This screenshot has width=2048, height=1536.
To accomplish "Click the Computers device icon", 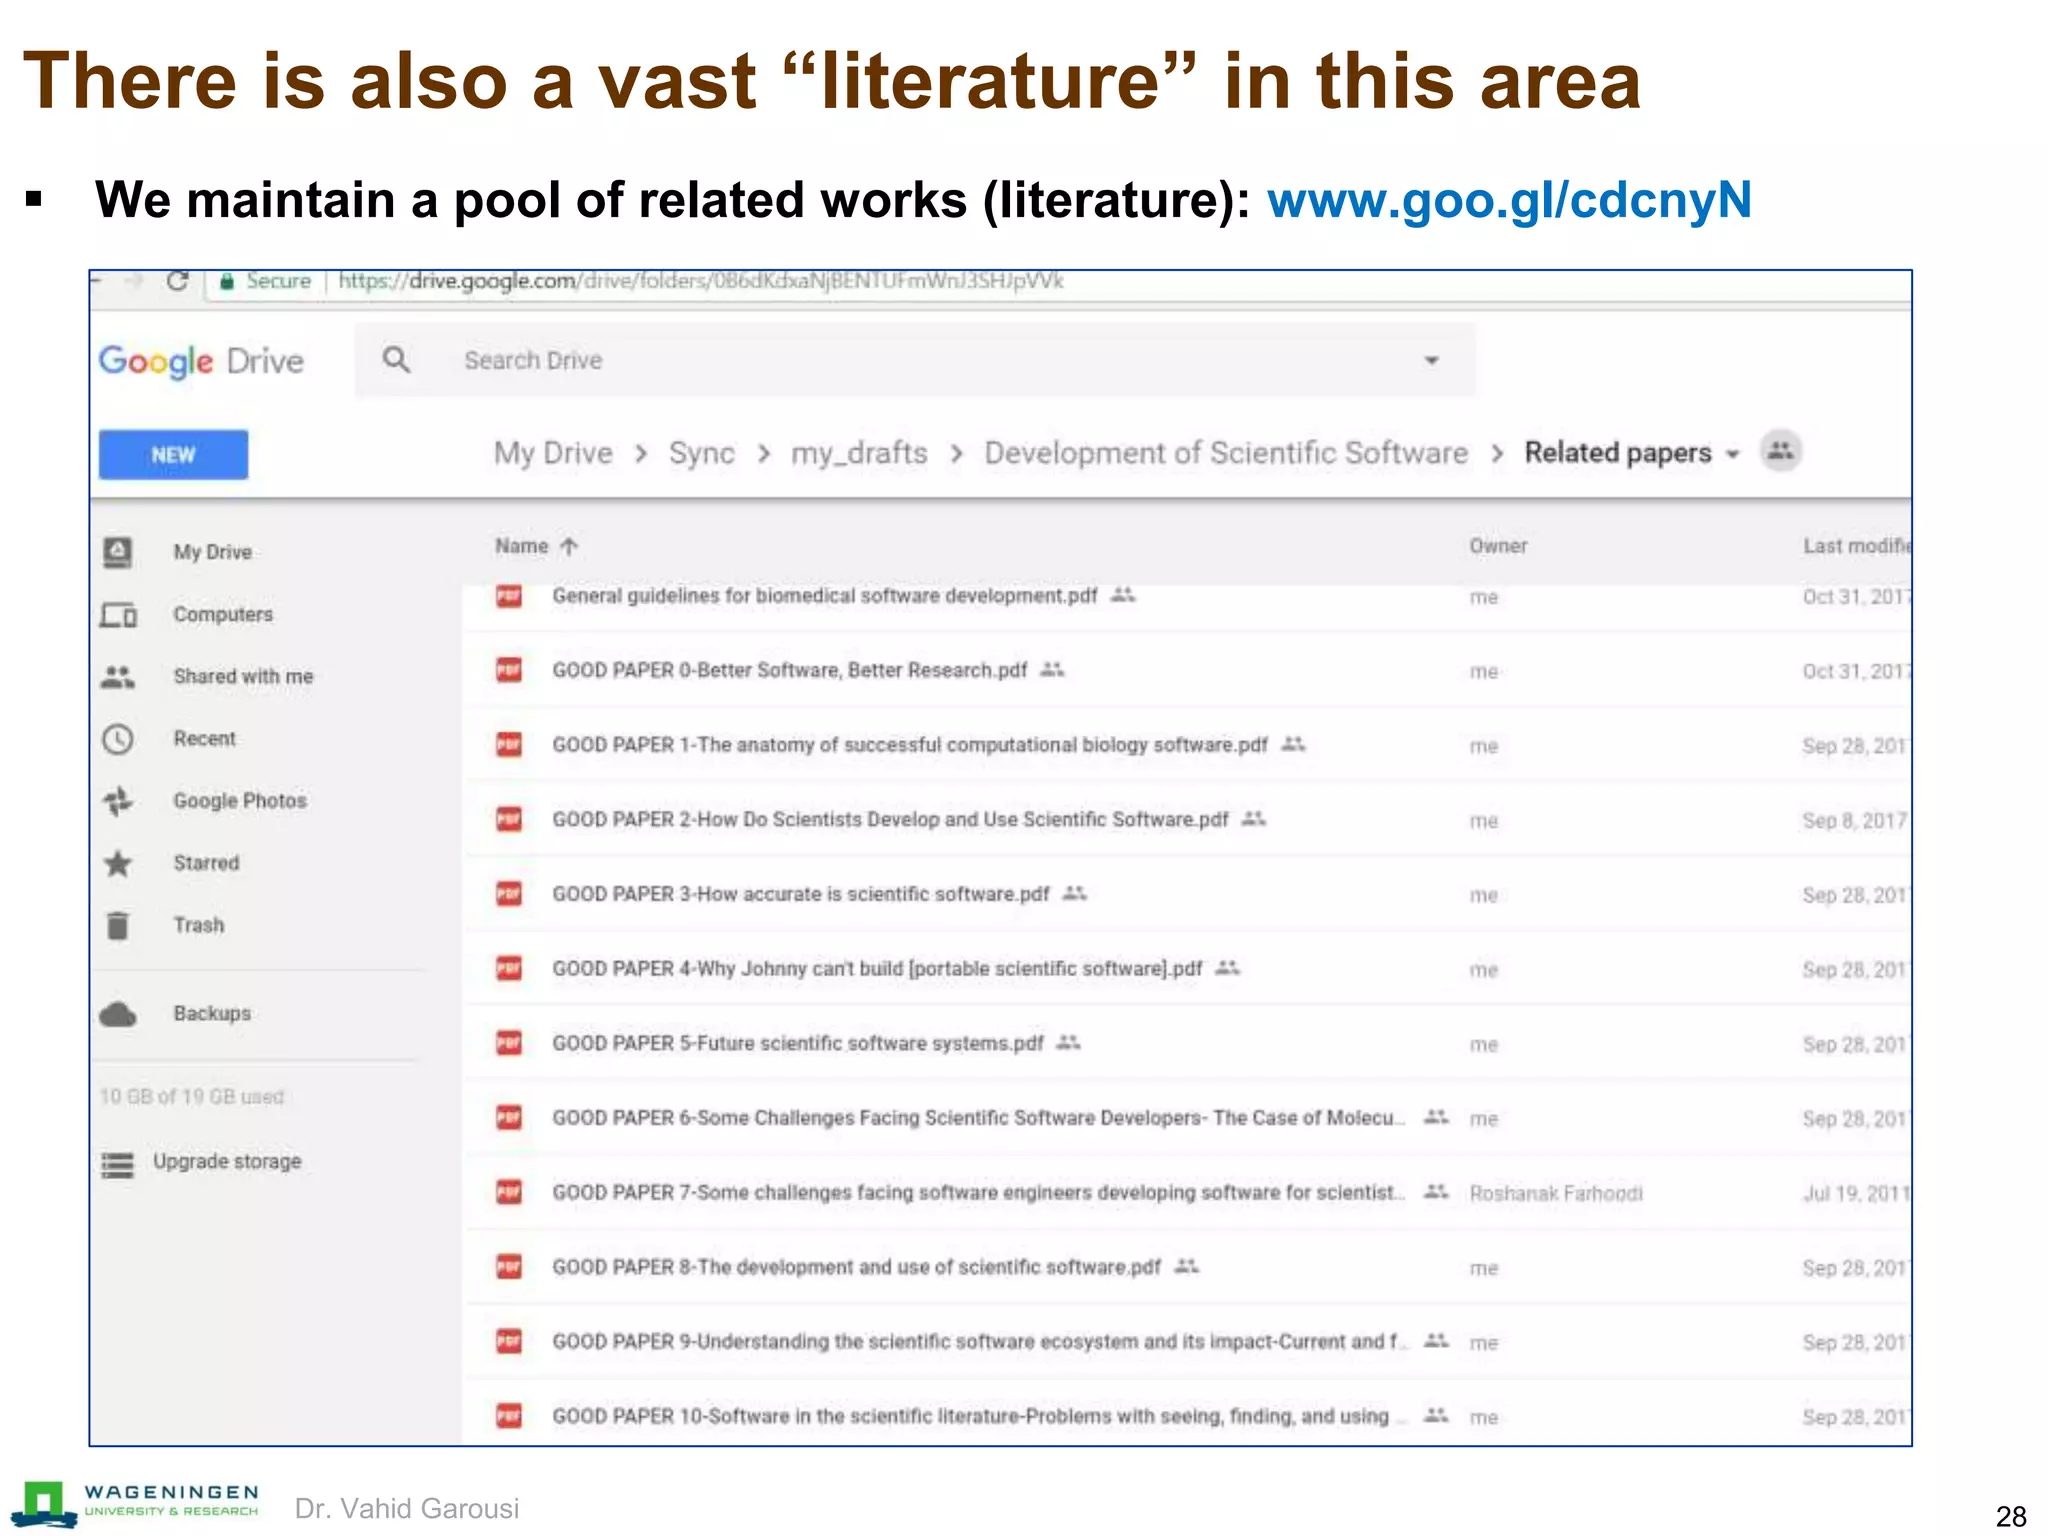I will pos(118,614).
